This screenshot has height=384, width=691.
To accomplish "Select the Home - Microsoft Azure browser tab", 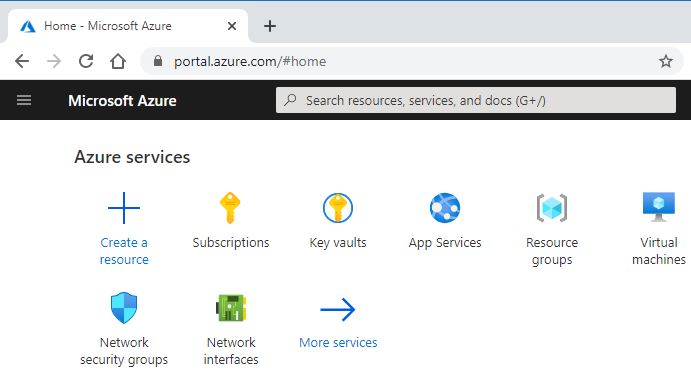I will point(128,26).
